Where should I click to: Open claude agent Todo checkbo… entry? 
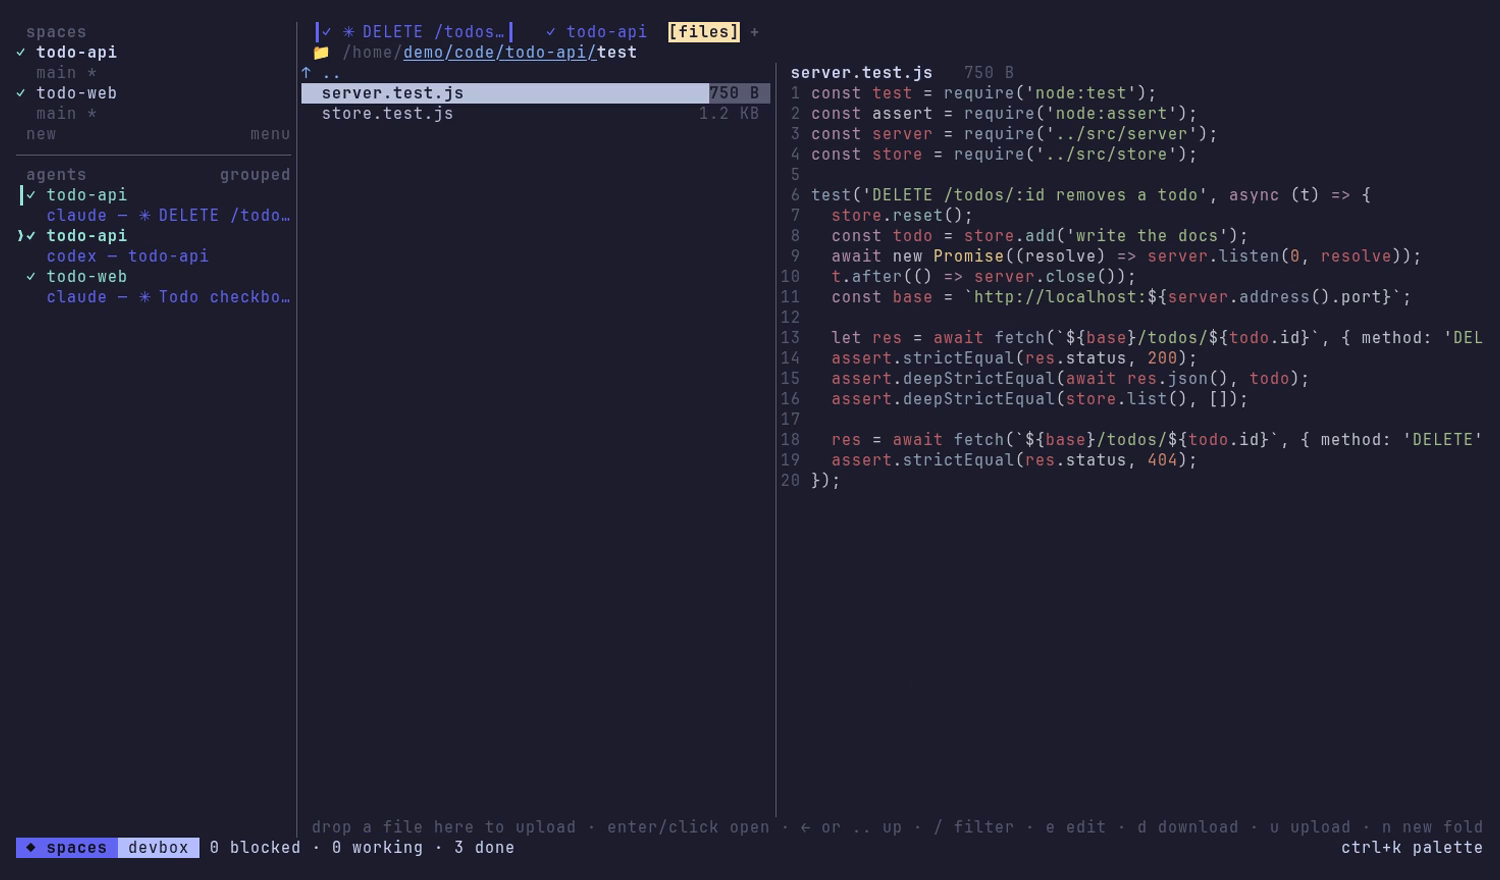point(168,297)
